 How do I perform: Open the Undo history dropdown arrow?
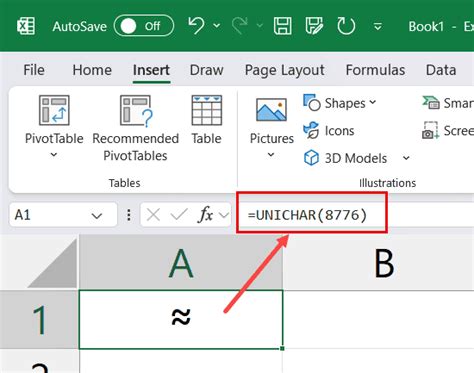217,26
